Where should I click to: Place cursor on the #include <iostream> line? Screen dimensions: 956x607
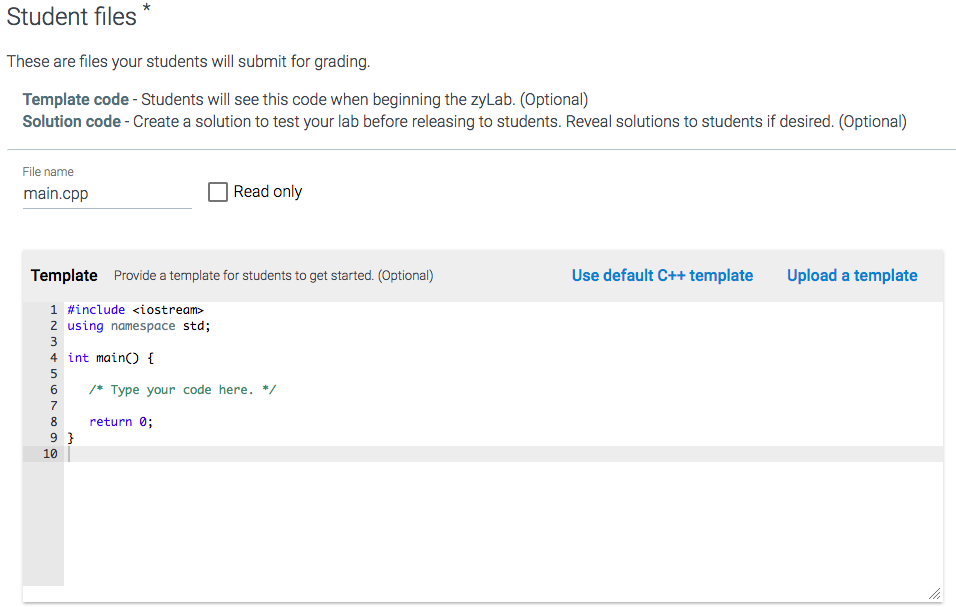pyautogui.click(x=135, y=310)
